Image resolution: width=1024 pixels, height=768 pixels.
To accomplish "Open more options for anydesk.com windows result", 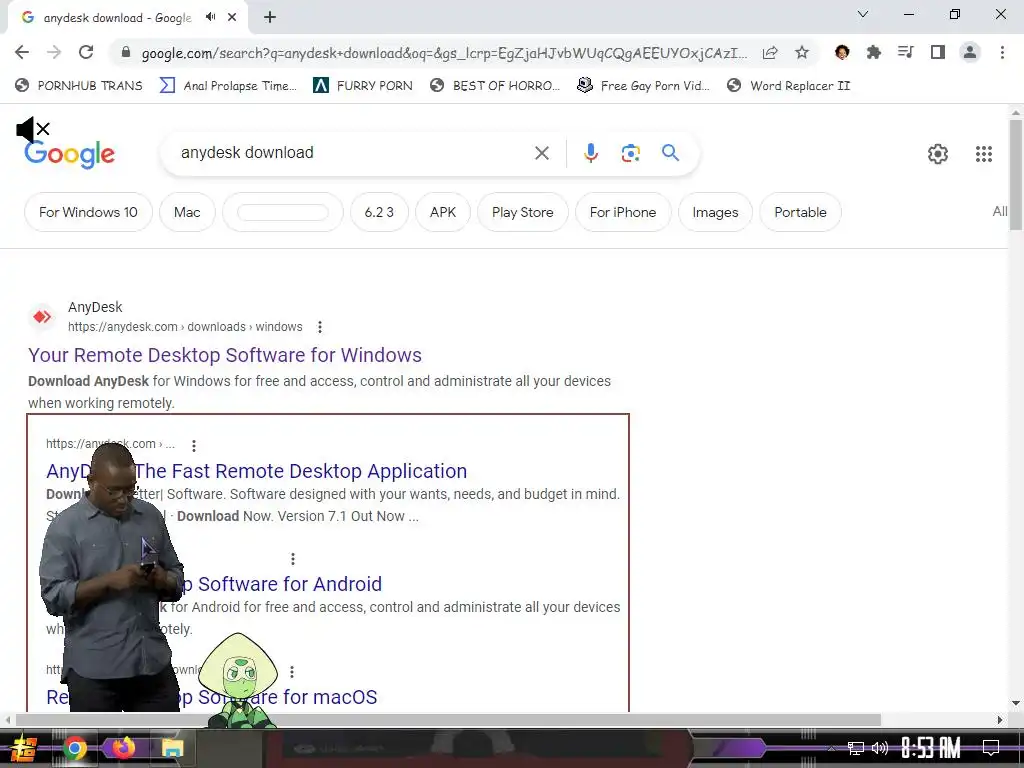I will (x=319, y=327).
